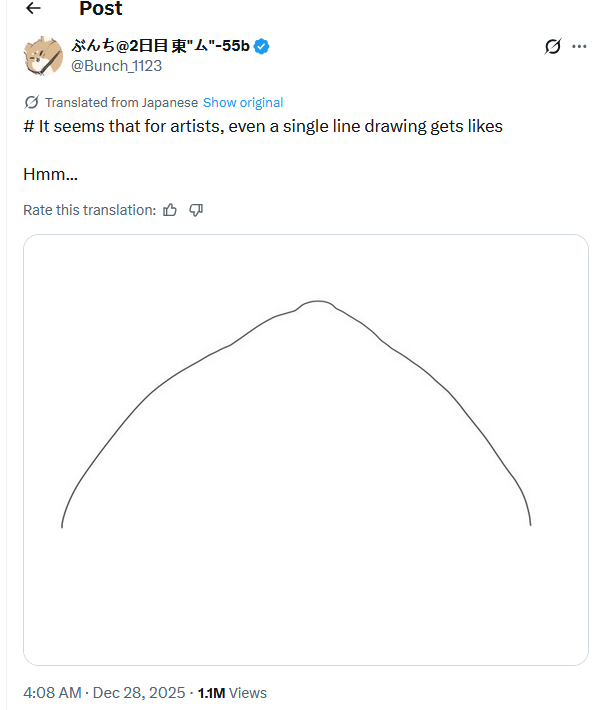The width and height of the screenshot is (603, 710).
Task: Show the original Japanese text
Action: pyautogui.click(x=243, y=102)
